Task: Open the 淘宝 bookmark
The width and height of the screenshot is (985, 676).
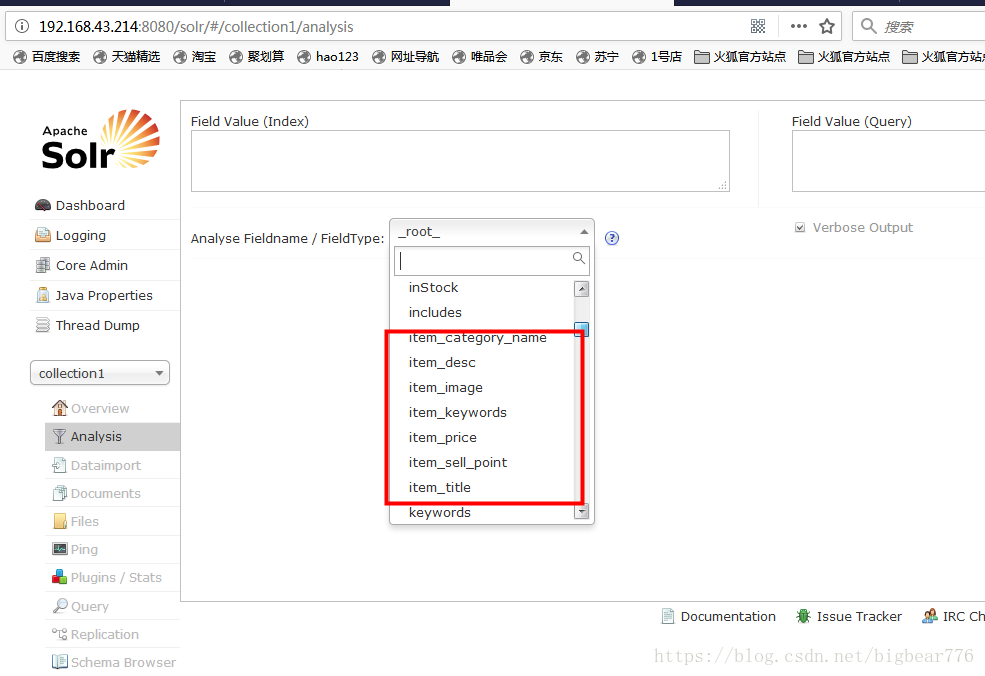Action: [x=195, y=57]
